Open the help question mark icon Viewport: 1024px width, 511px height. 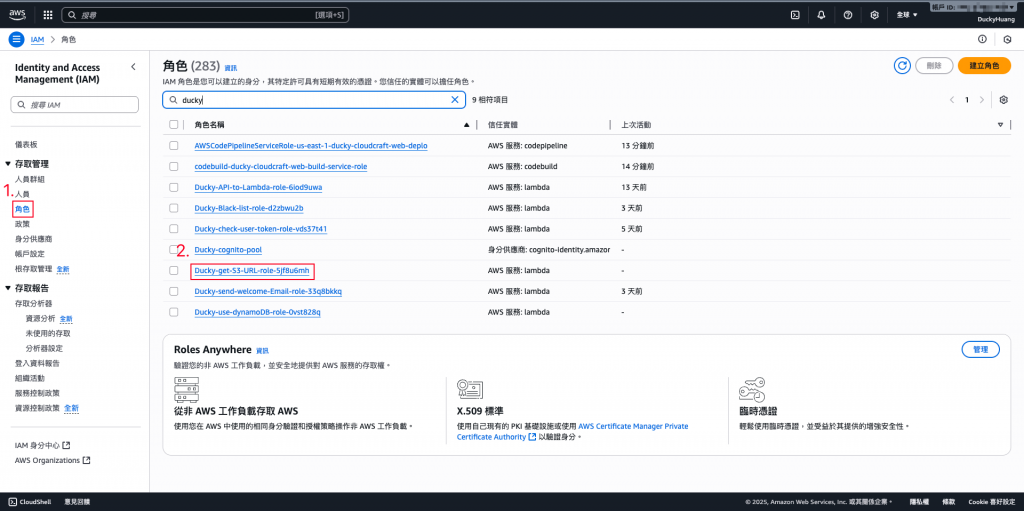click(848, 14)
